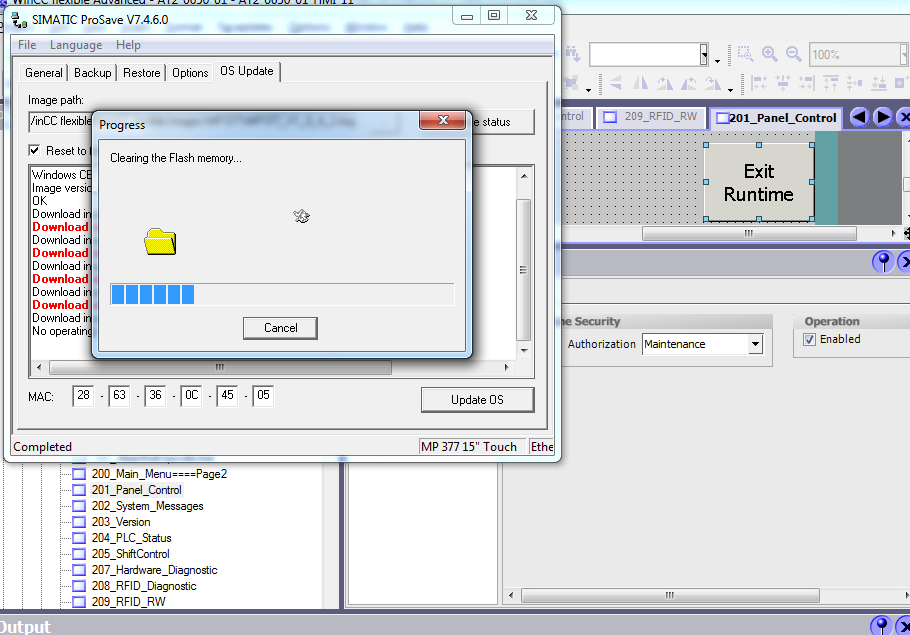Uncheck the Enabled operation checkbox
Viewport: 910px width, 635px height.
(810, 340)
